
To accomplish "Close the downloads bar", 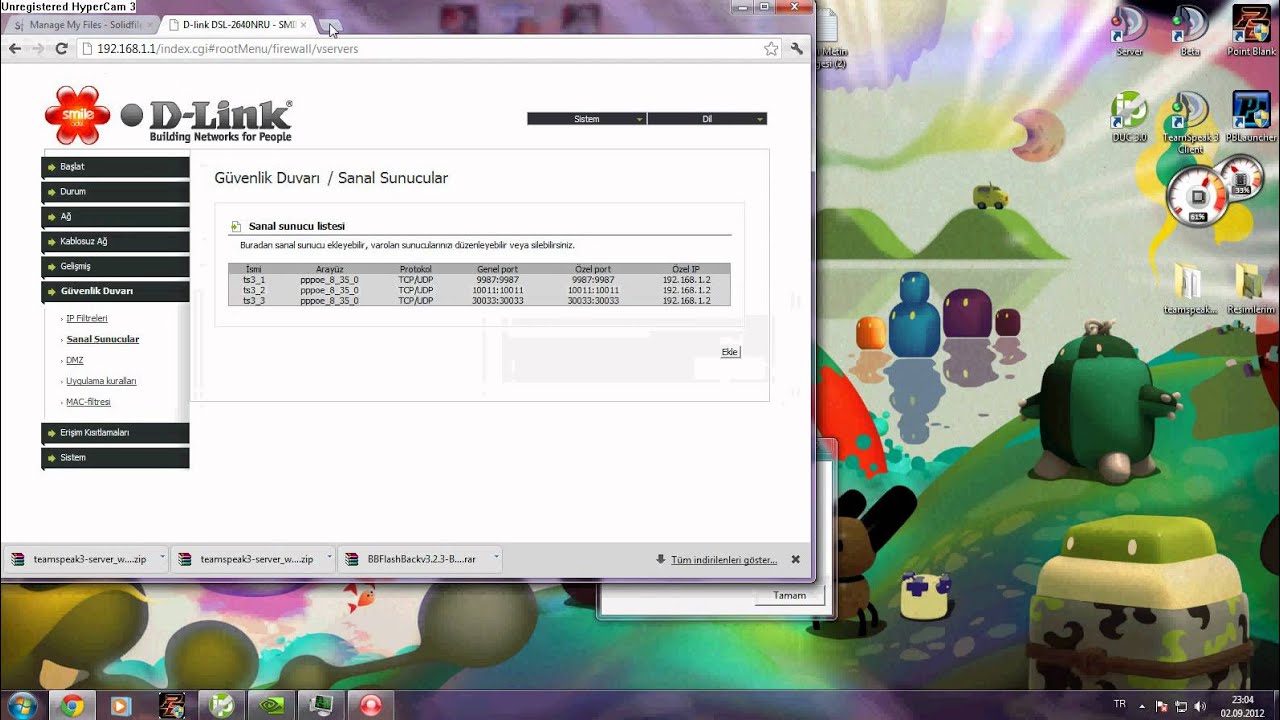I will click(796, 560).
